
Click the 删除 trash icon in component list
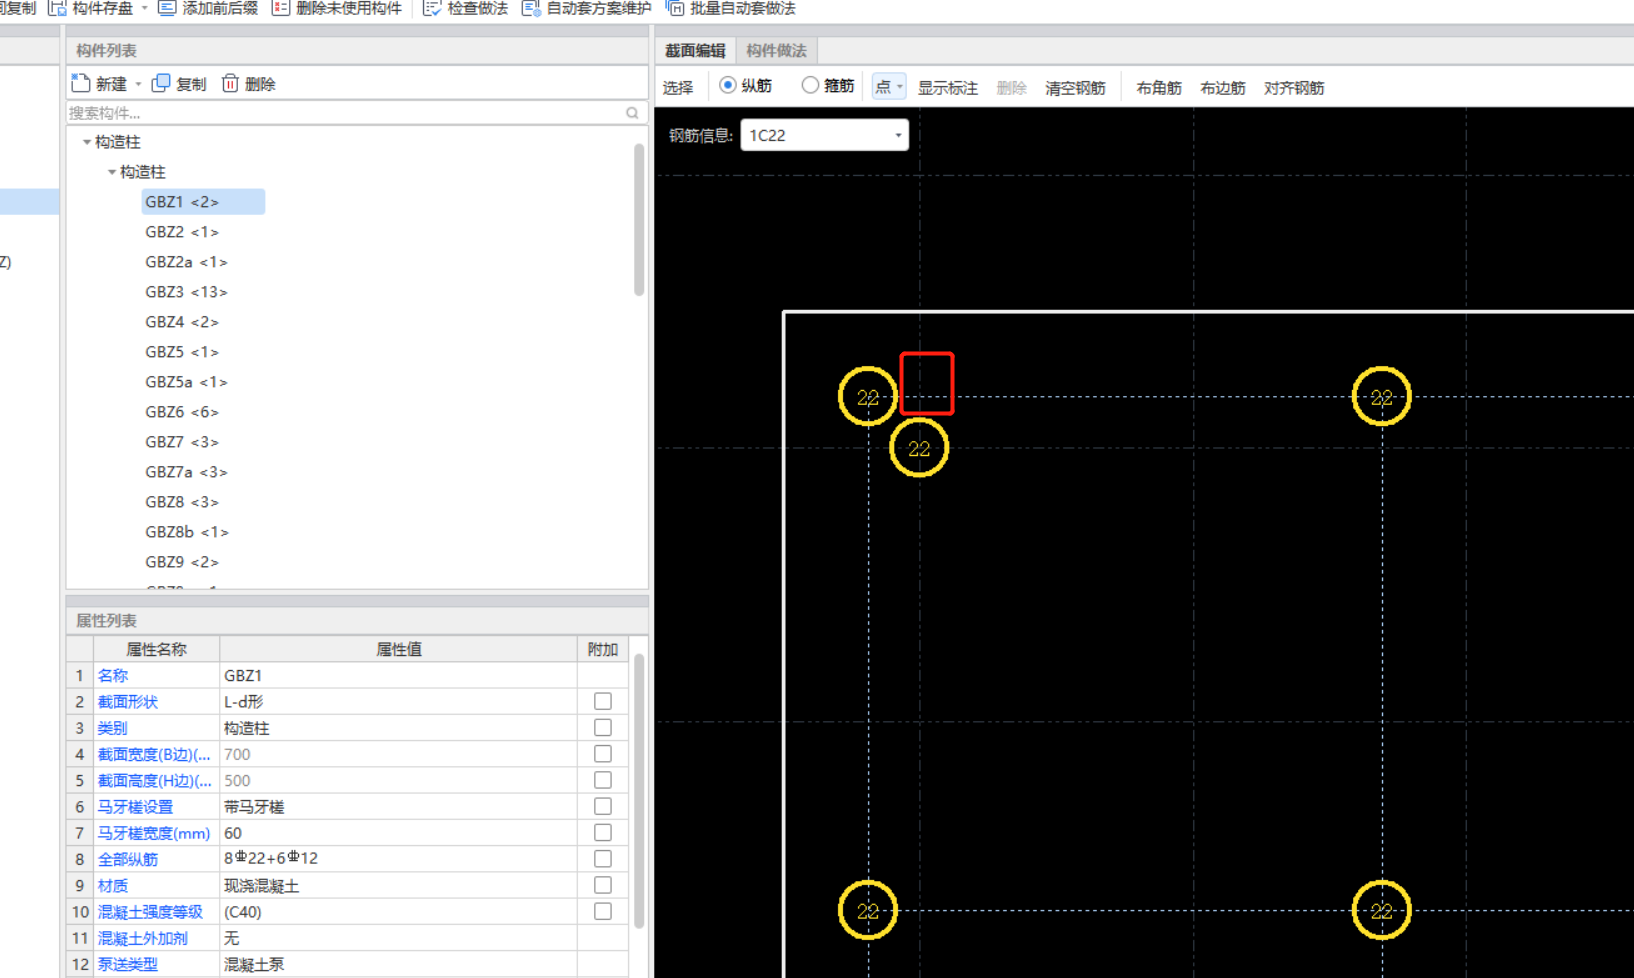[x=230, y=83]
